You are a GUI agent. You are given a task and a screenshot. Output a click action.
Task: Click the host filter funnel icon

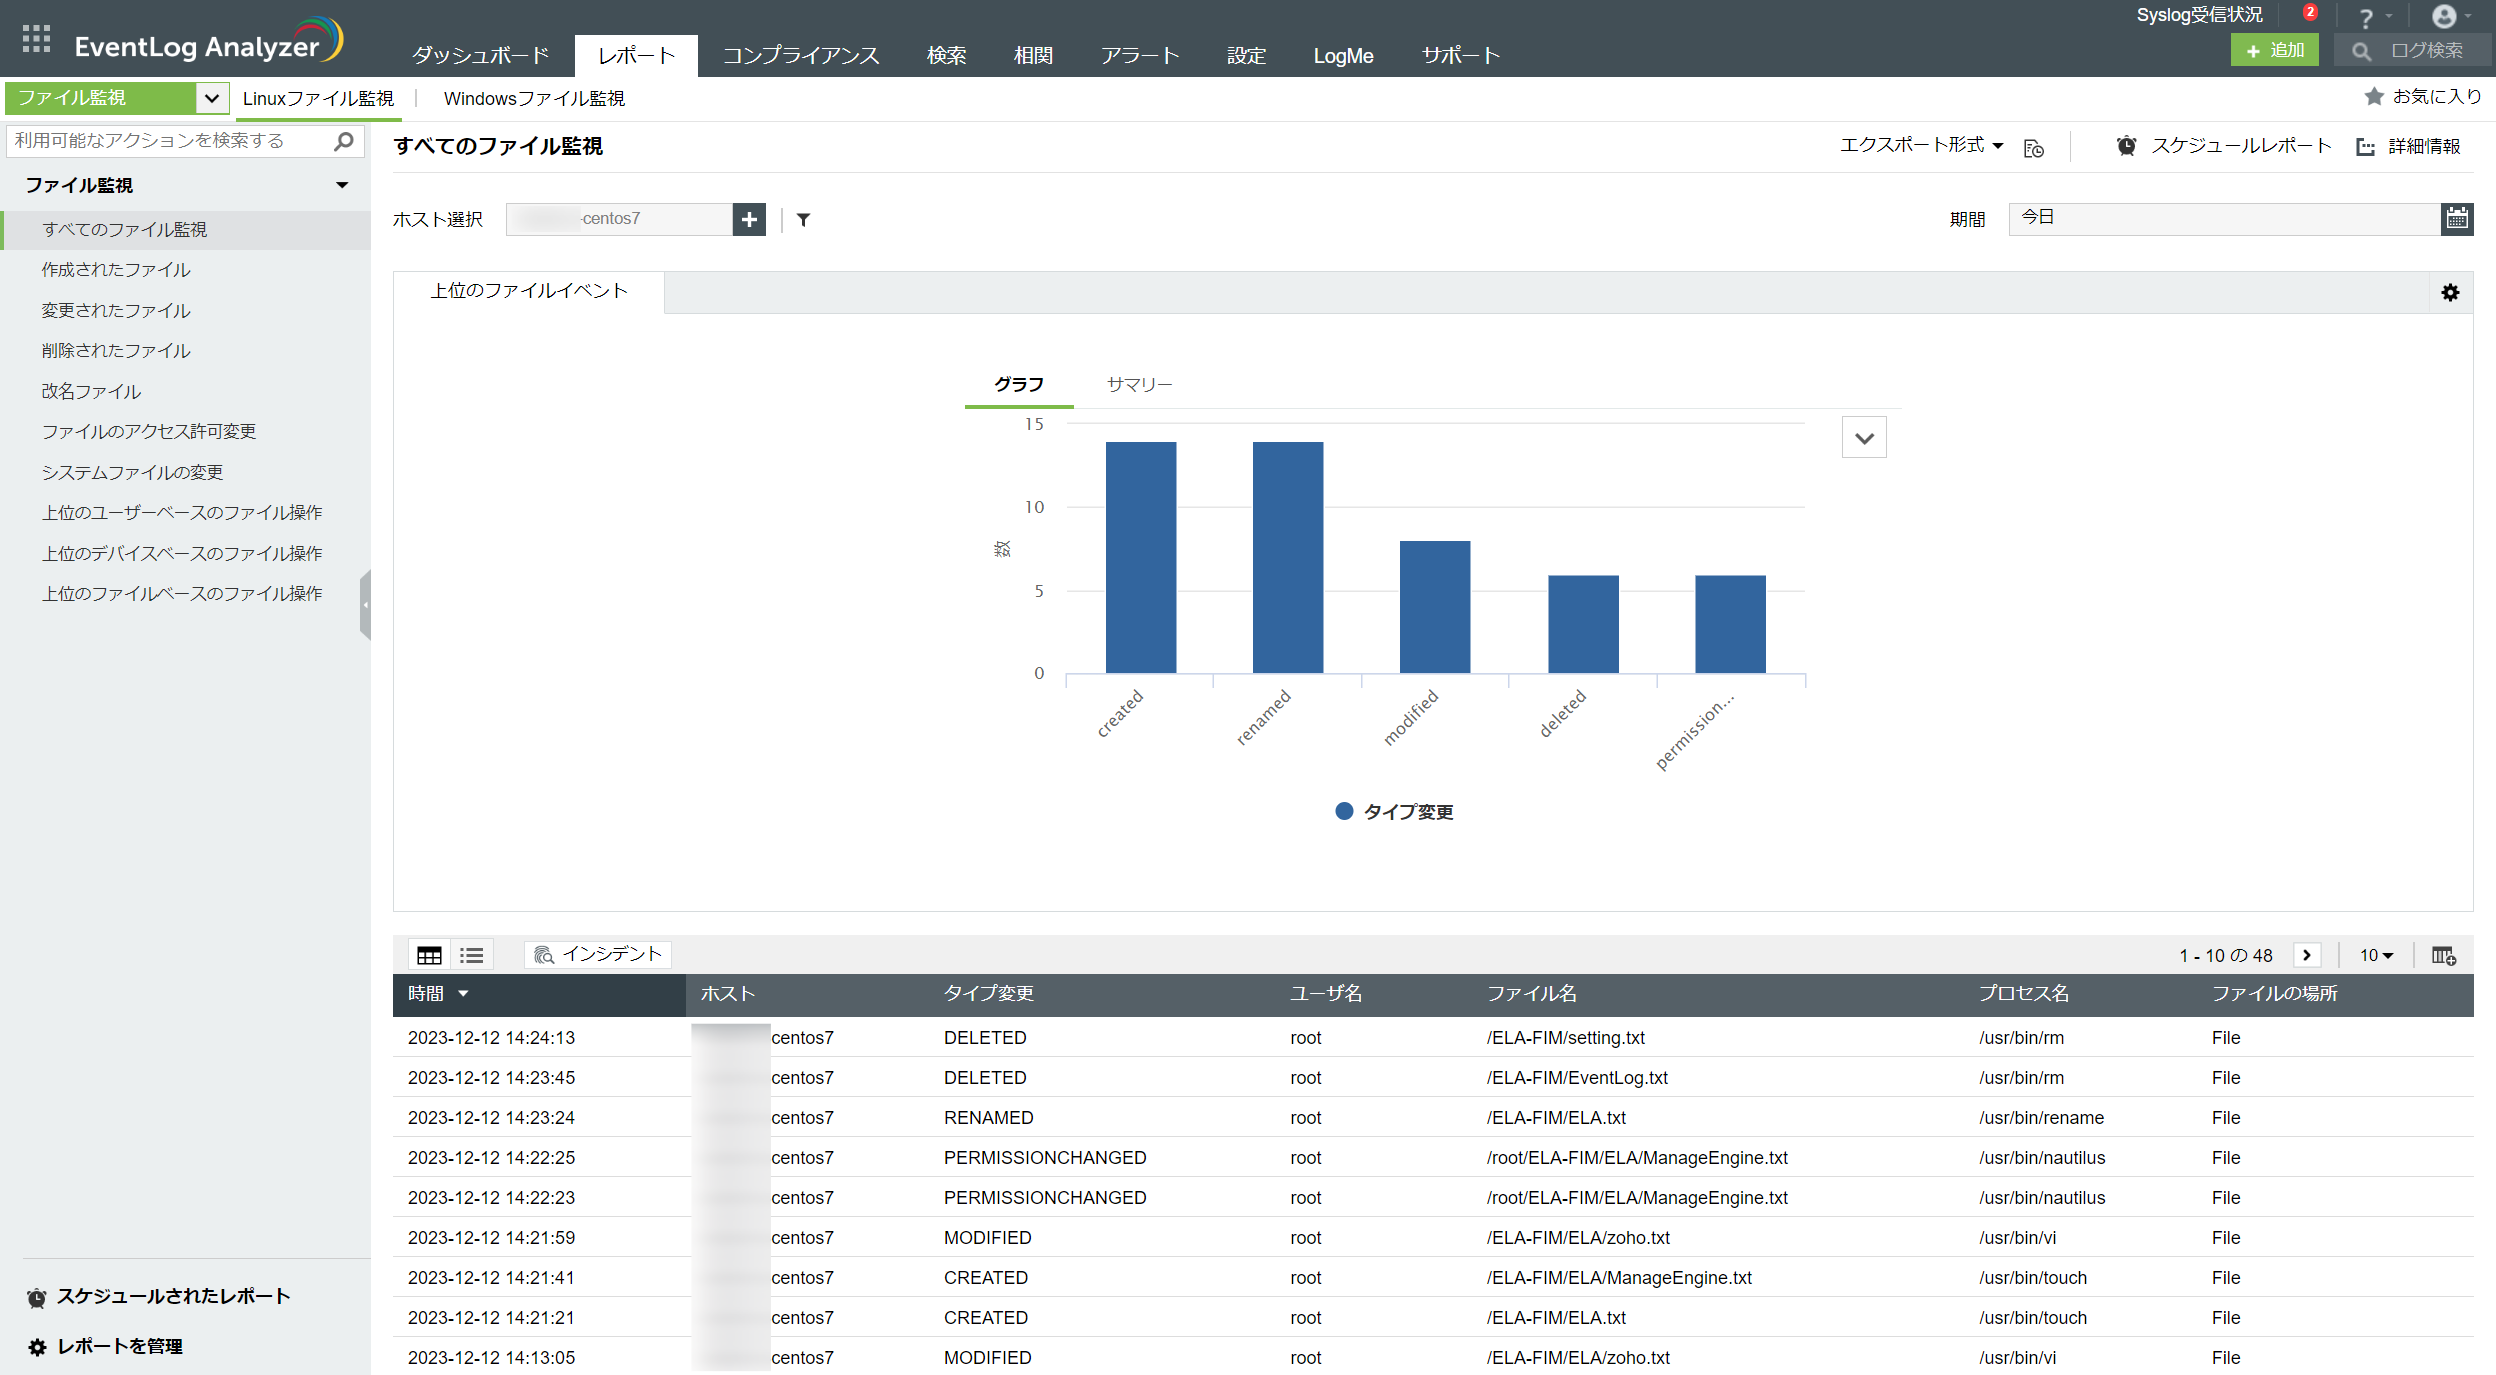pos(803,220)
